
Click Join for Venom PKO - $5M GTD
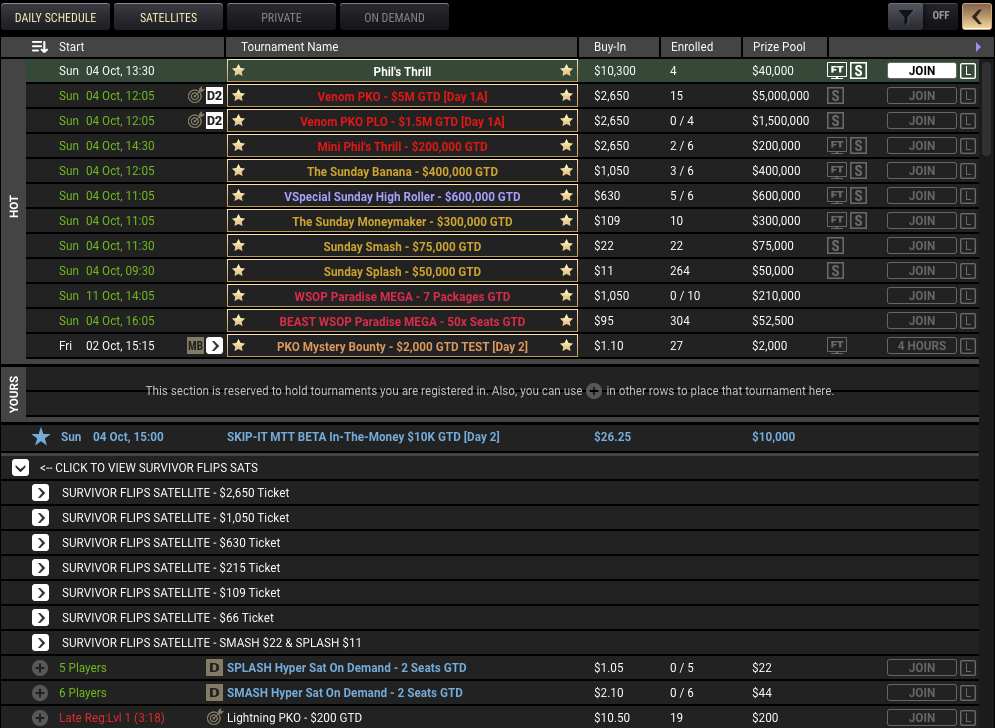(x=921, y=96)
